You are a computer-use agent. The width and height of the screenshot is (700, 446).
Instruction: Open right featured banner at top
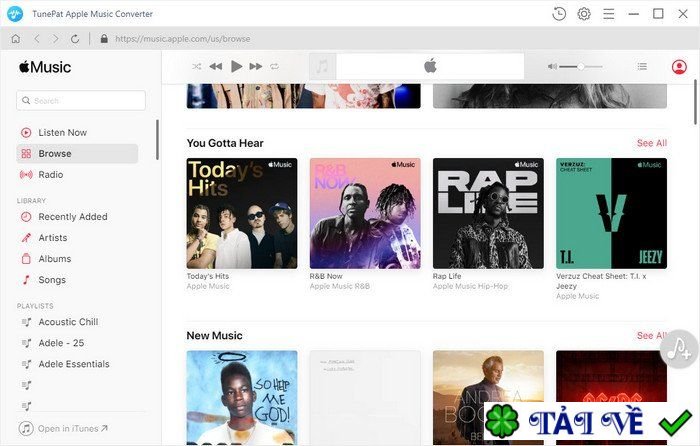point(550,96)
